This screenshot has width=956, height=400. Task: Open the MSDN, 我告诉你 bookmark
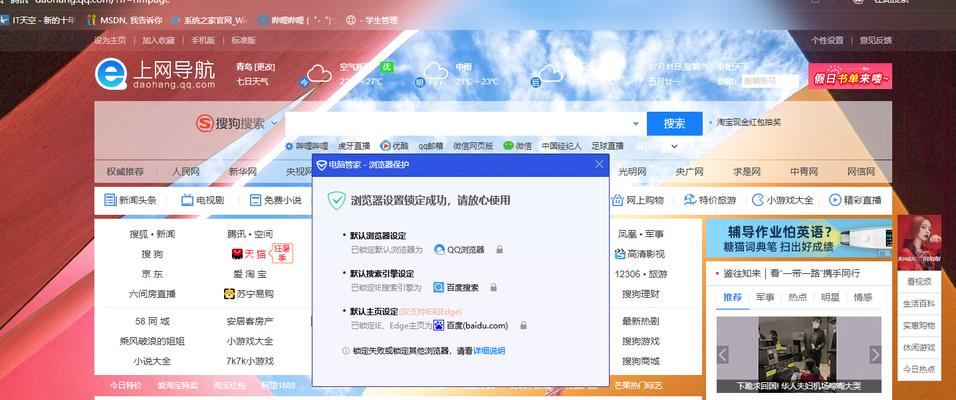pos(124,20)
